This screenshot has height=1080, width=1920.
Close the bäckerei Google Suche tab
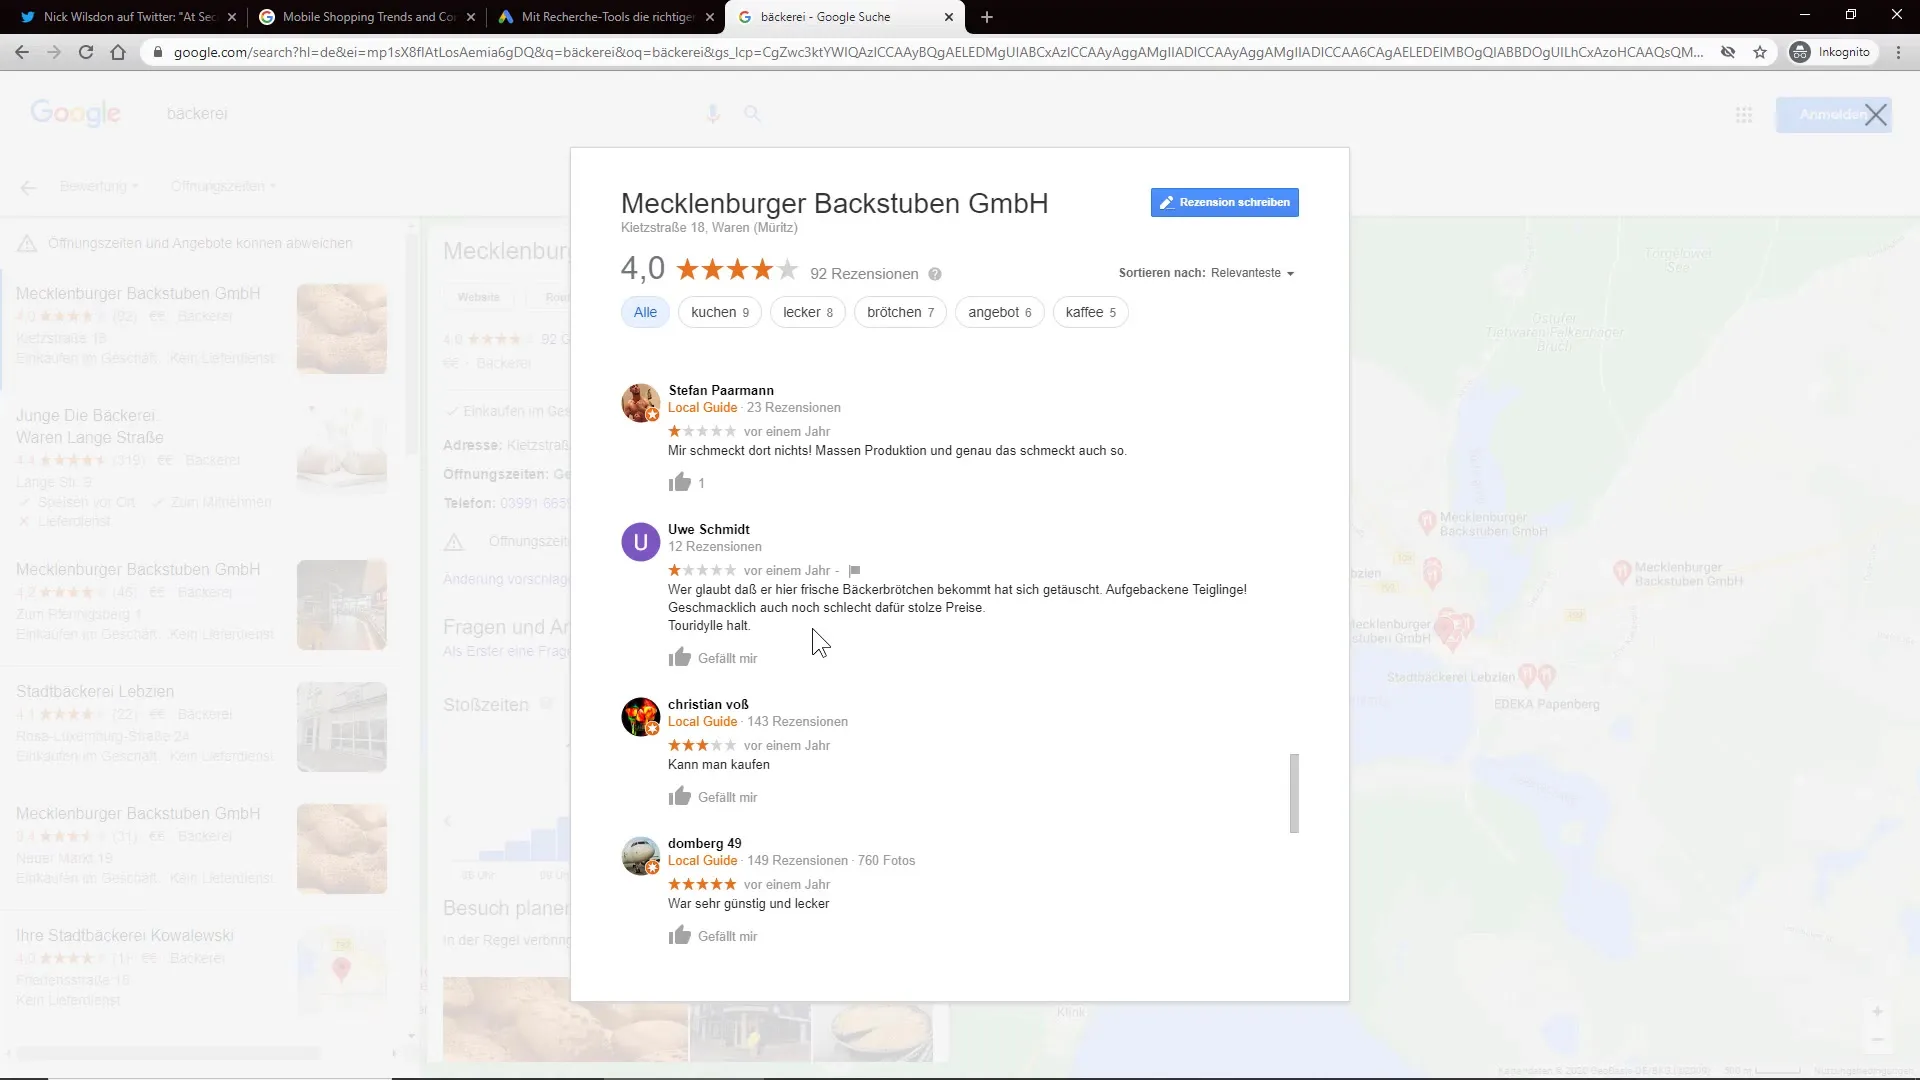coord(949,17)
